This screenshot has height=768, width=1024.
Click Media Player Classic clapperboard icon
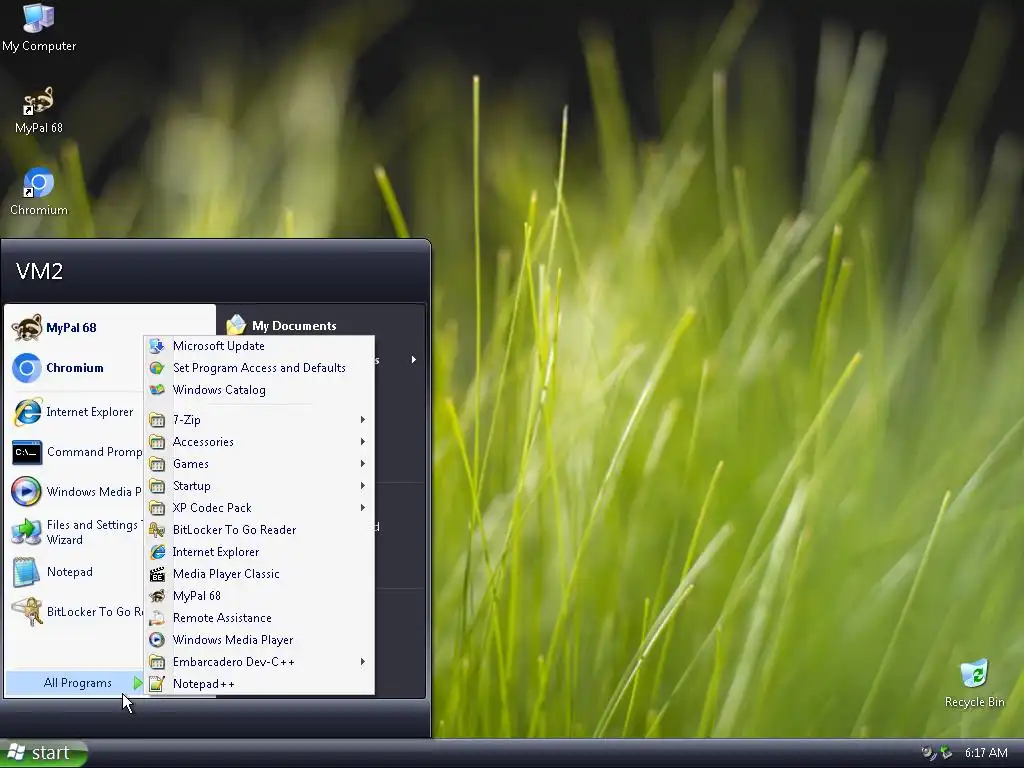click(157, 574)
